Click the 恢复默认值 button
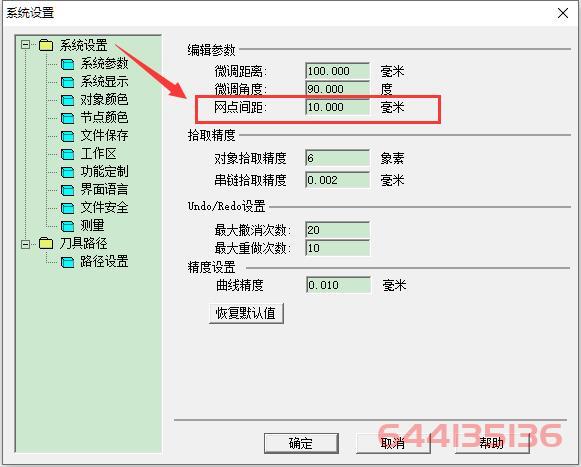The image size is (581, 467). click(x=246, y=314)
